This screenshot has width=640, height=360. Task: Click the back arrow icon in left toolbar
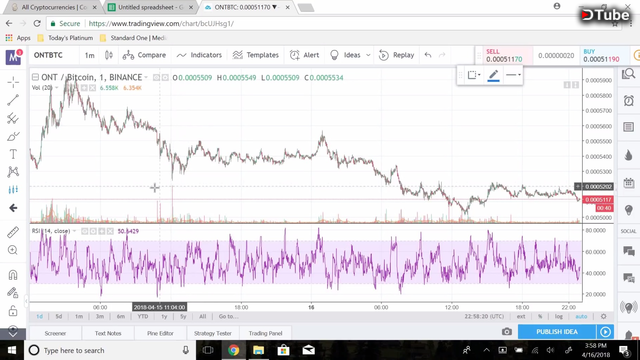13,208
